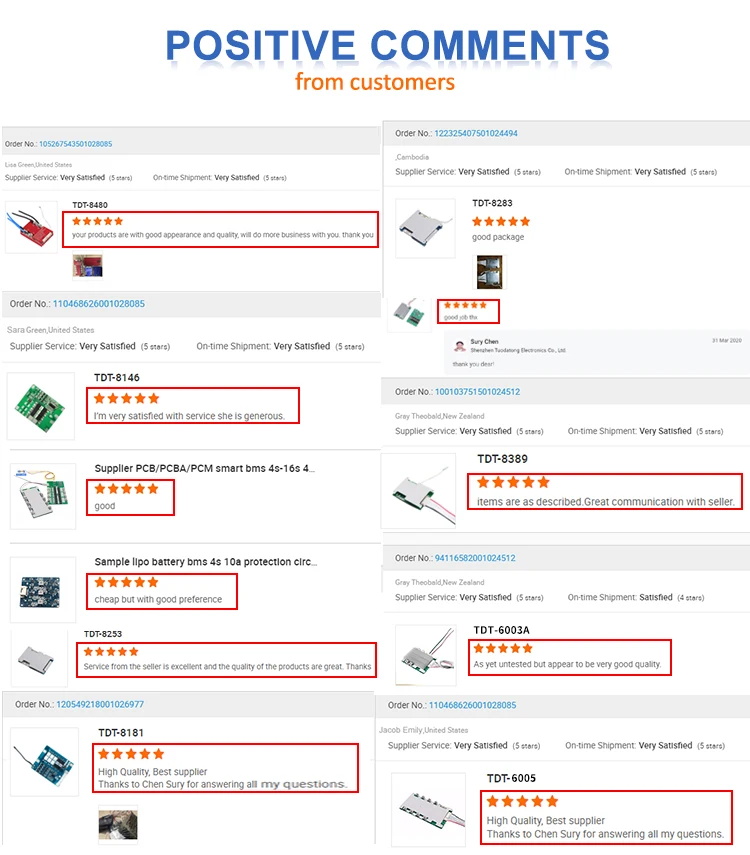The height and width of the screenshot is (855, 750).
Task: Click the Sury Chen avatar icon
Action: coord(460,346)
